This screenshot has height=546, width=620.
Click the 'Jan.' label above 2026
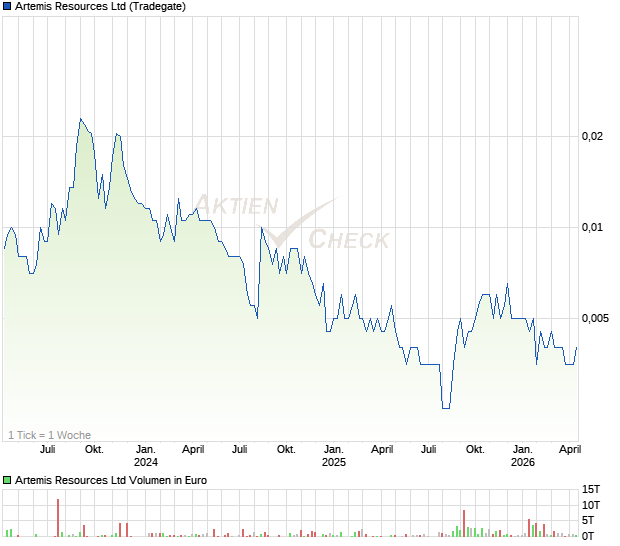coord(523,450)
